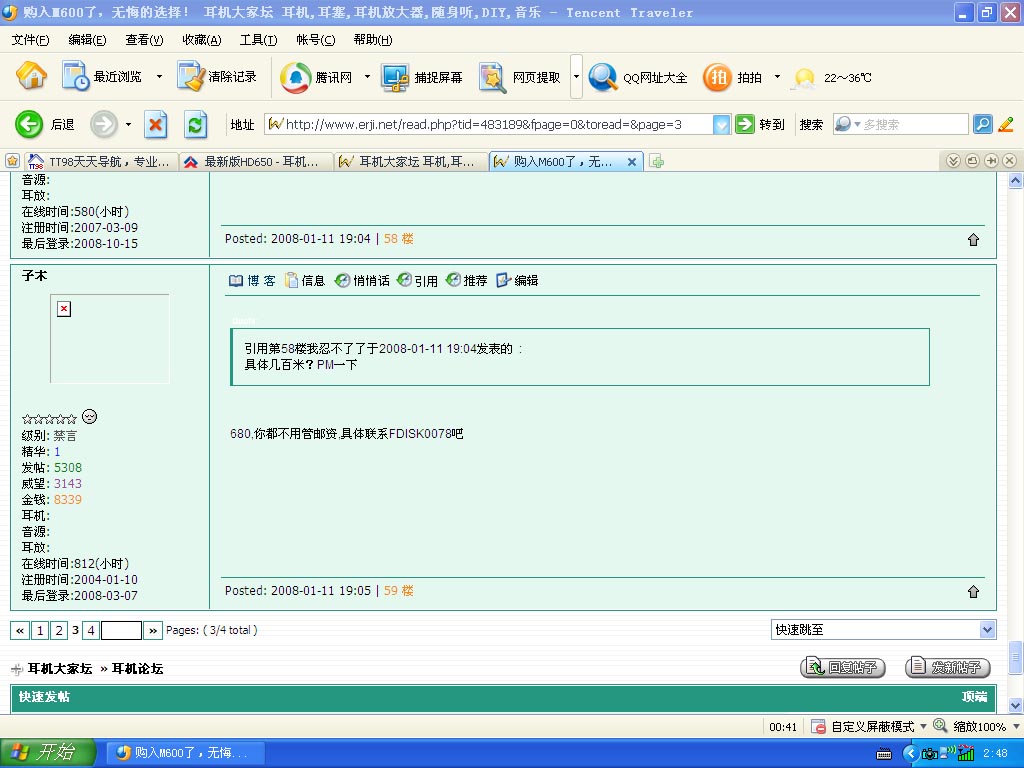Open a new tab with plus icon
This screenshot has height=768, width=1024.
657,161
